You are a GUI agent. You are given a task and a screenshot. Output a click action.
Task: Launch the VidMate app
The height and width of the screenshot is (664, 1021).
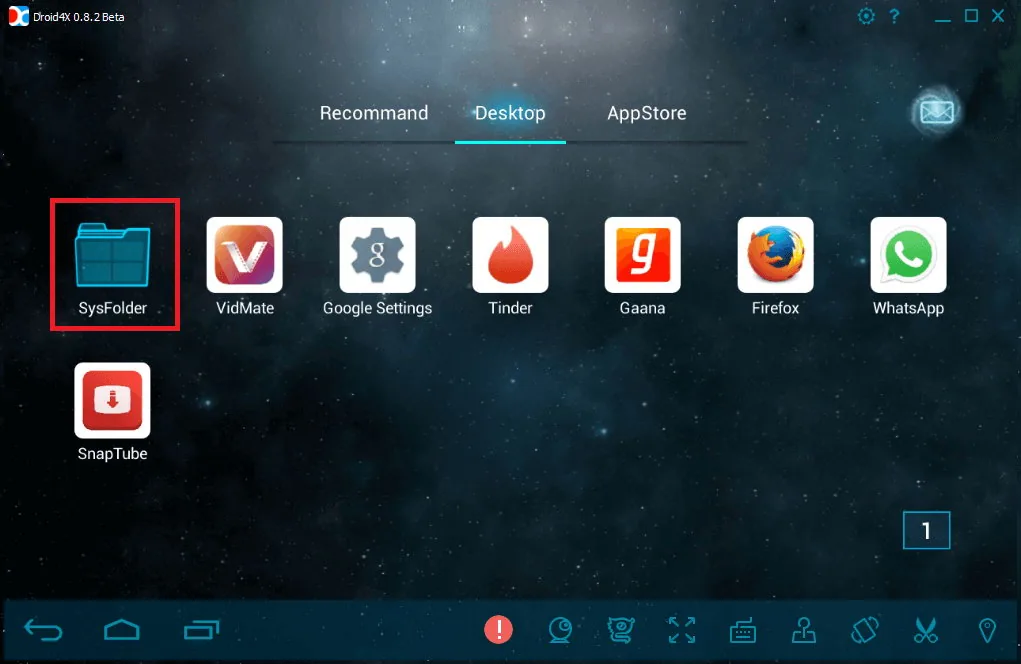click(245, 255)
